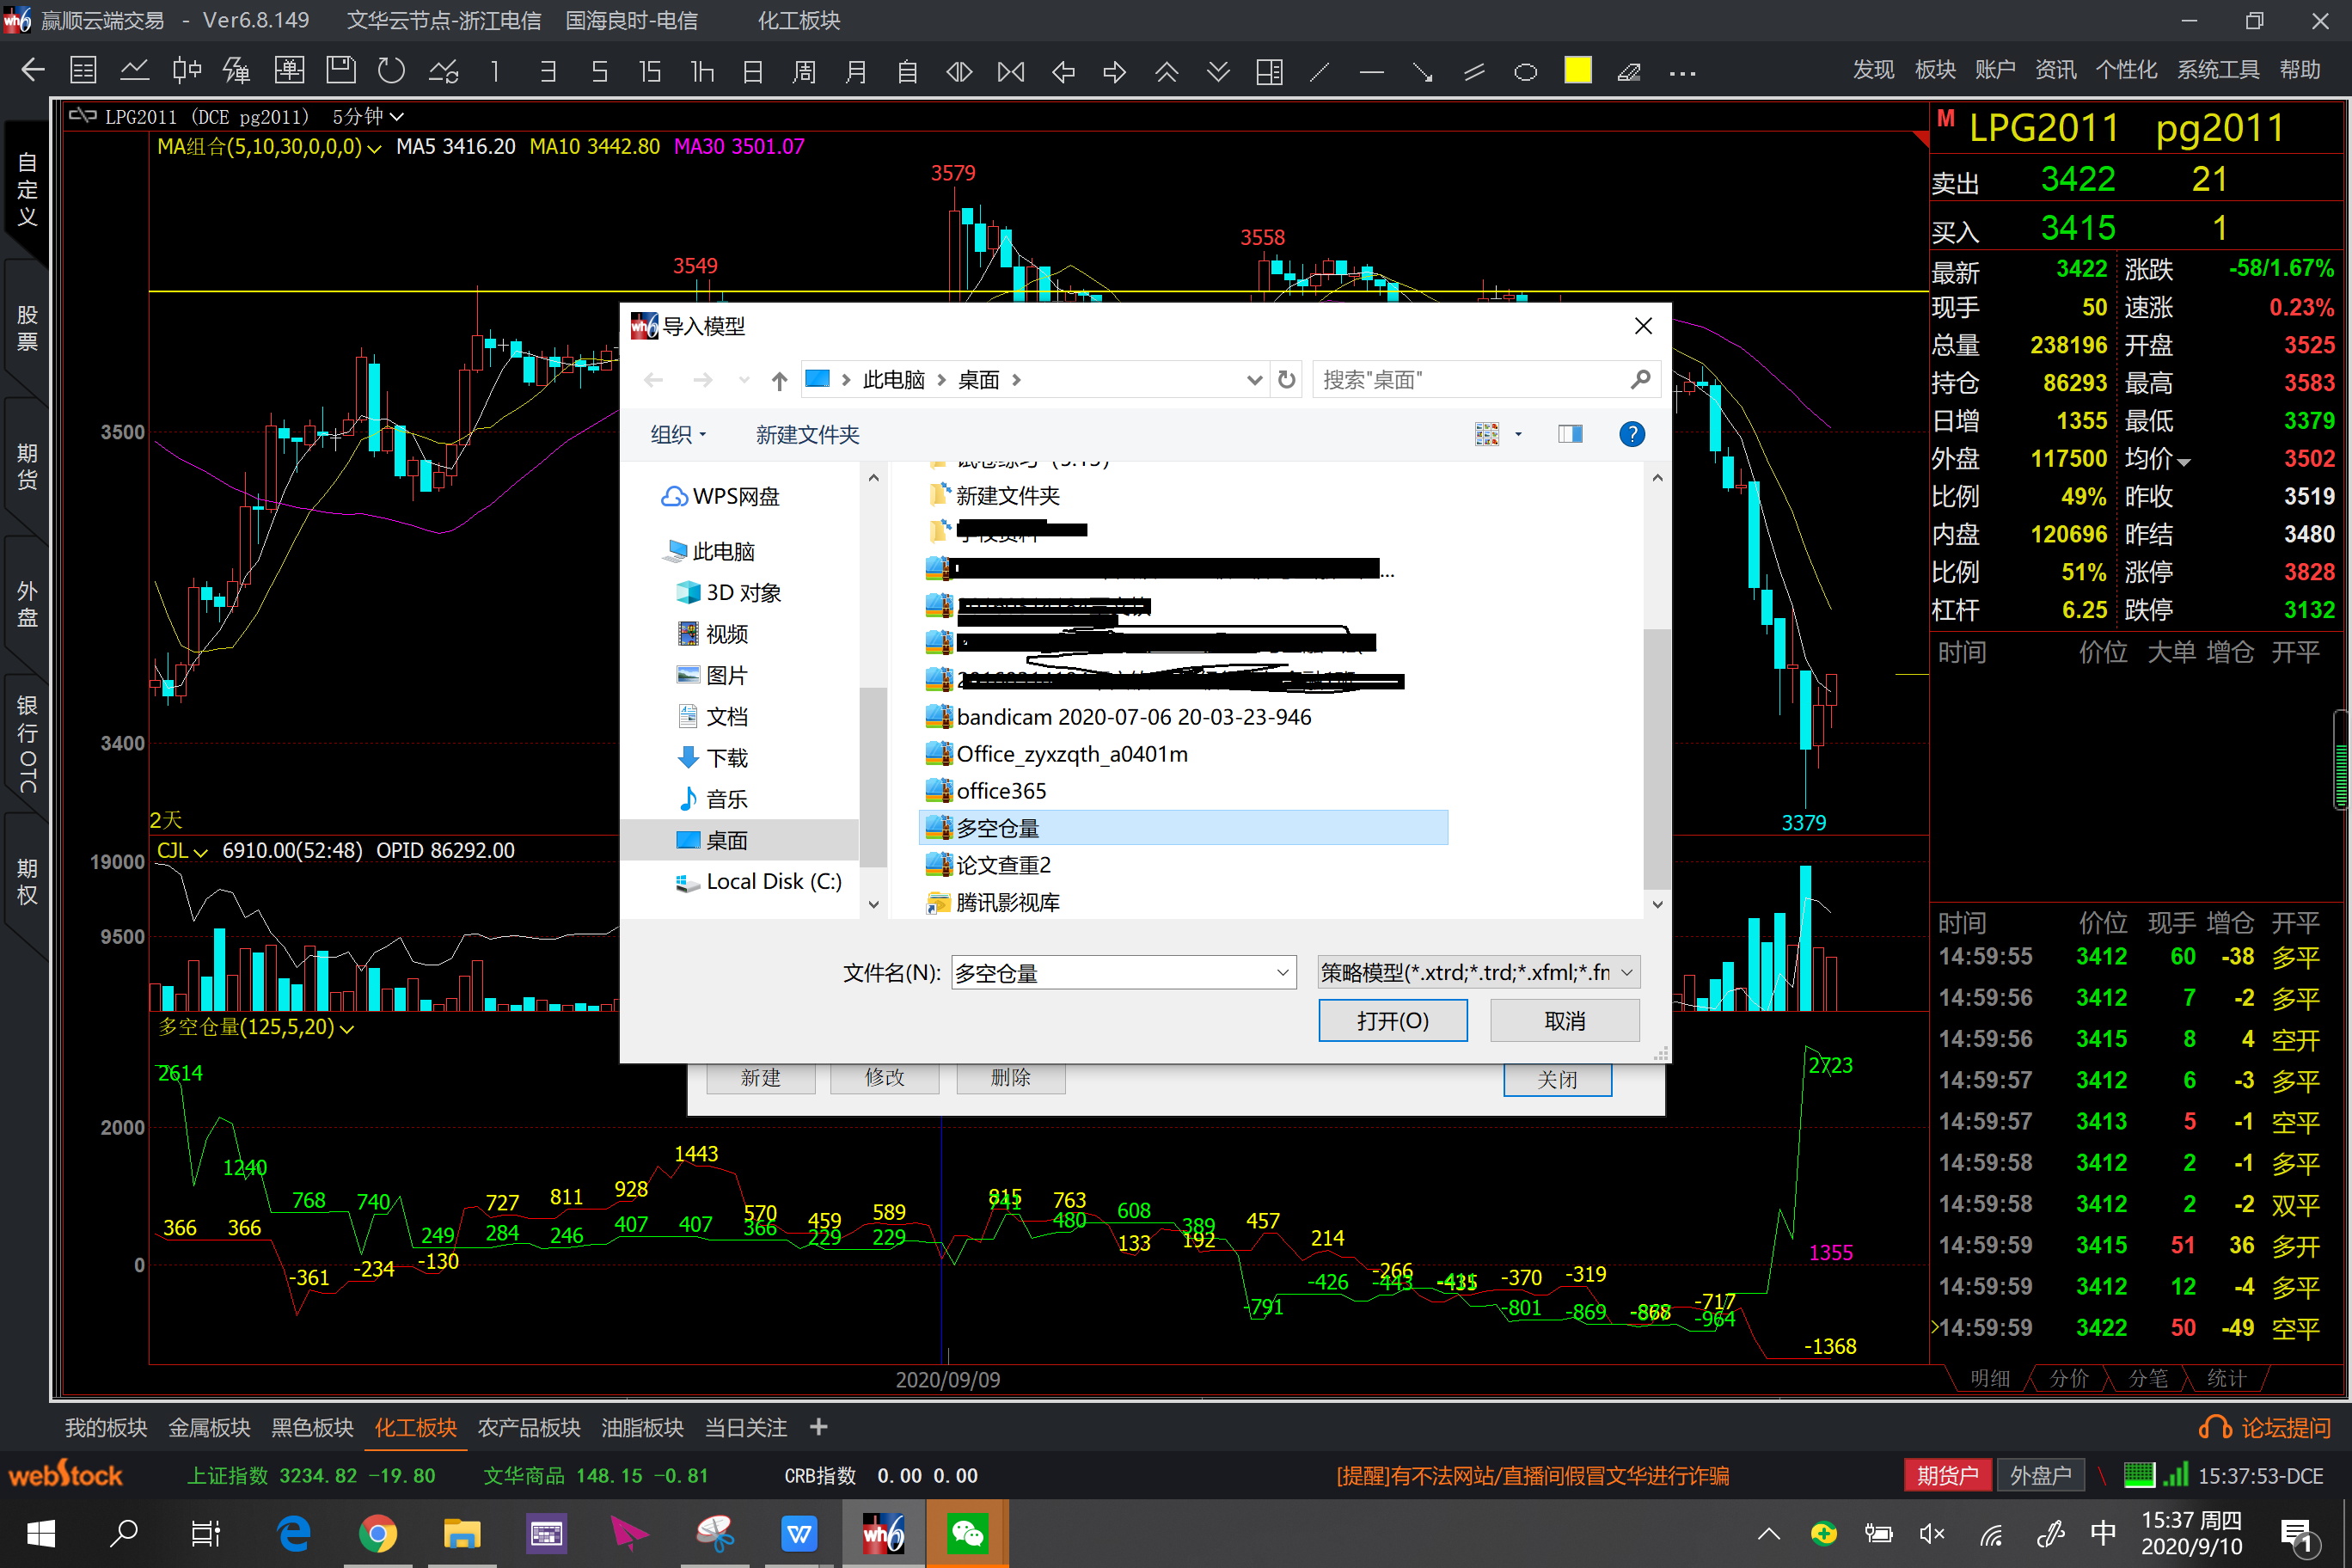Toggle the 外盘户 account button
Image resolution: width=2352 pixels, height=1568 pixels.
click(x=2040, y=1475)
